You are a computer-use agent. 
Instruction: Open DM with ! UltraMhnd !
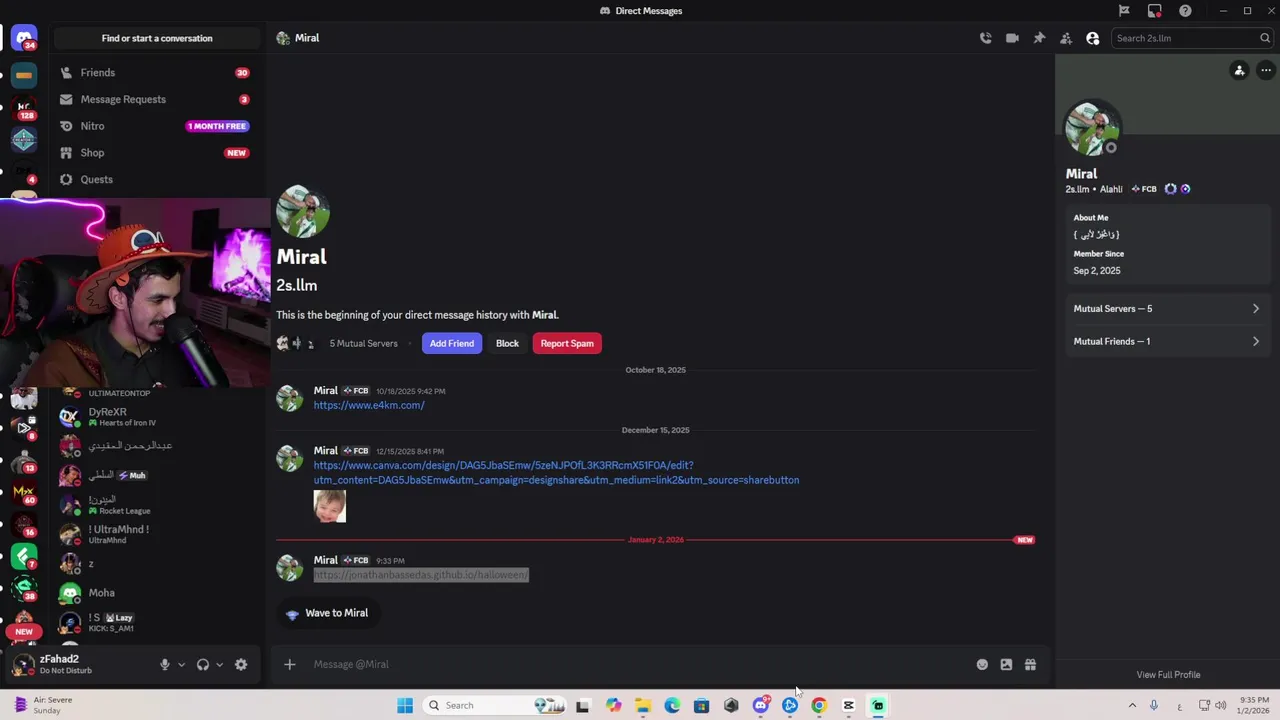pos(156,534)
